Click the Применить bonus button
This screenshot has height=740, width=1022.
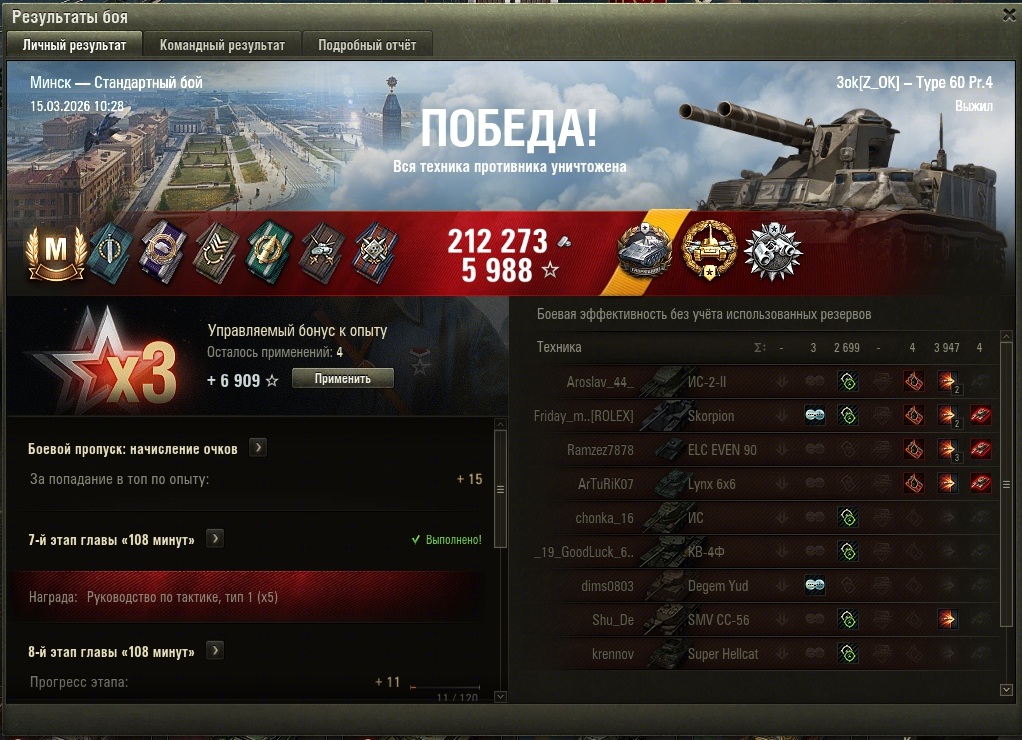coord(343,378)
